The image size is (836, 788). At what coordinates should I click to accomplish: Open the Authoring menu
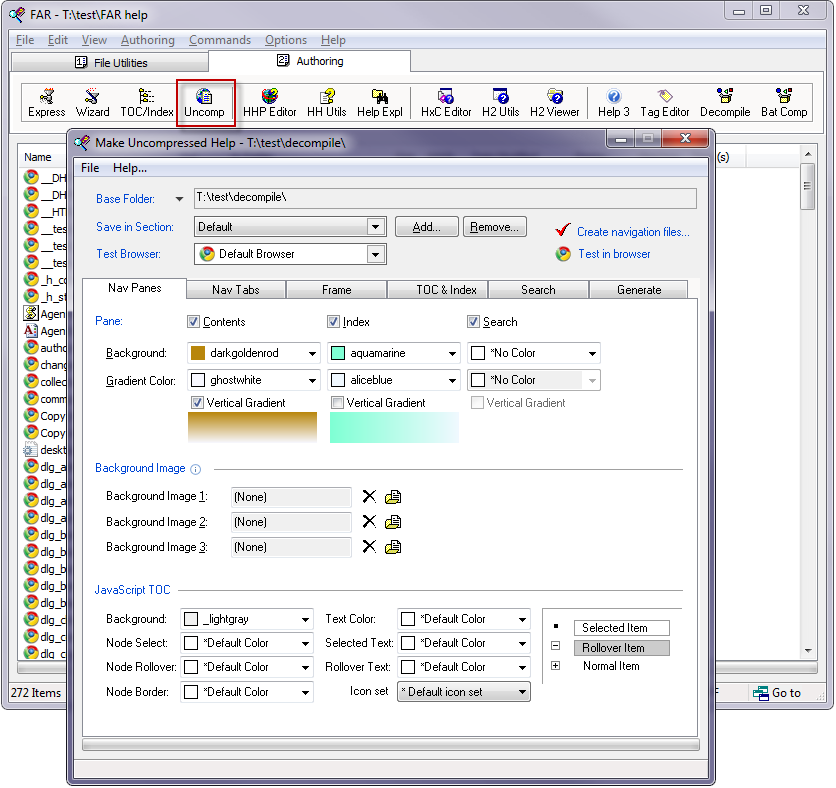coord(147,40)
